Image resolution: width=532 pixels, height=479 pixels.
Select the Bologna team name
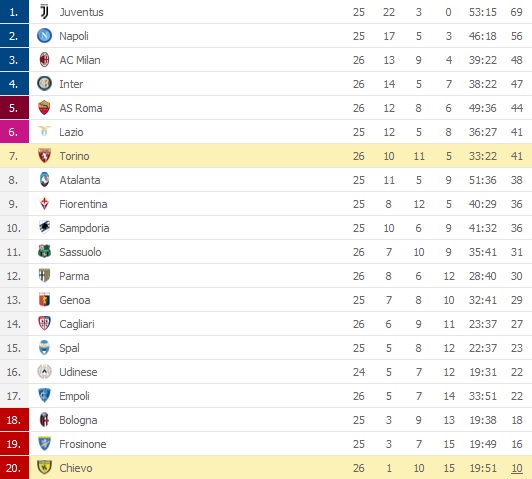[x=78, y=420]
